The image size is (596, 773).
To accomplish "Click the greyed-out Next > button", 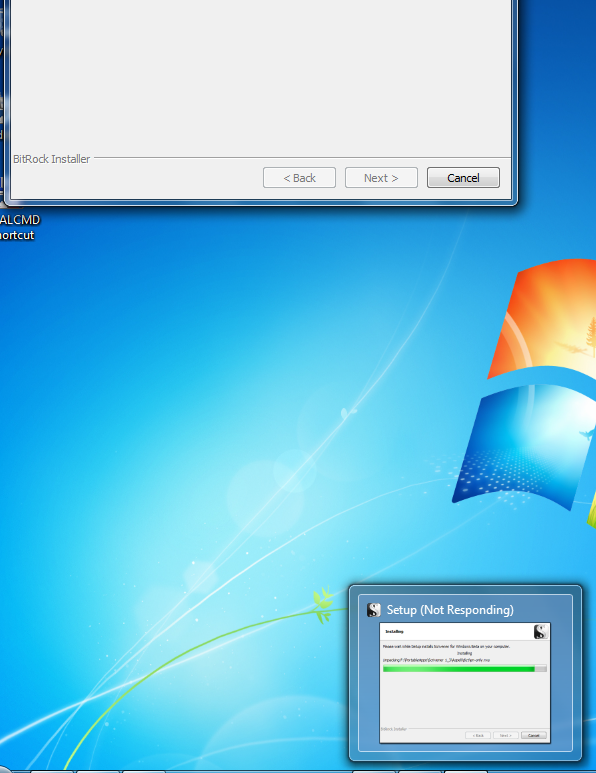I will point(381,177).
